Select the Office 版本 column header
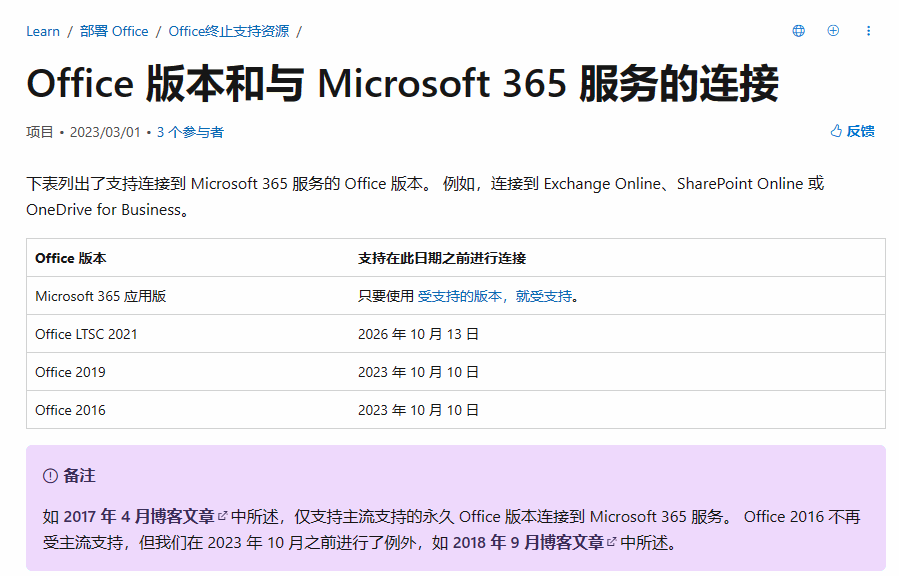Viewport: 899px width, 576px height. [66, 257]
